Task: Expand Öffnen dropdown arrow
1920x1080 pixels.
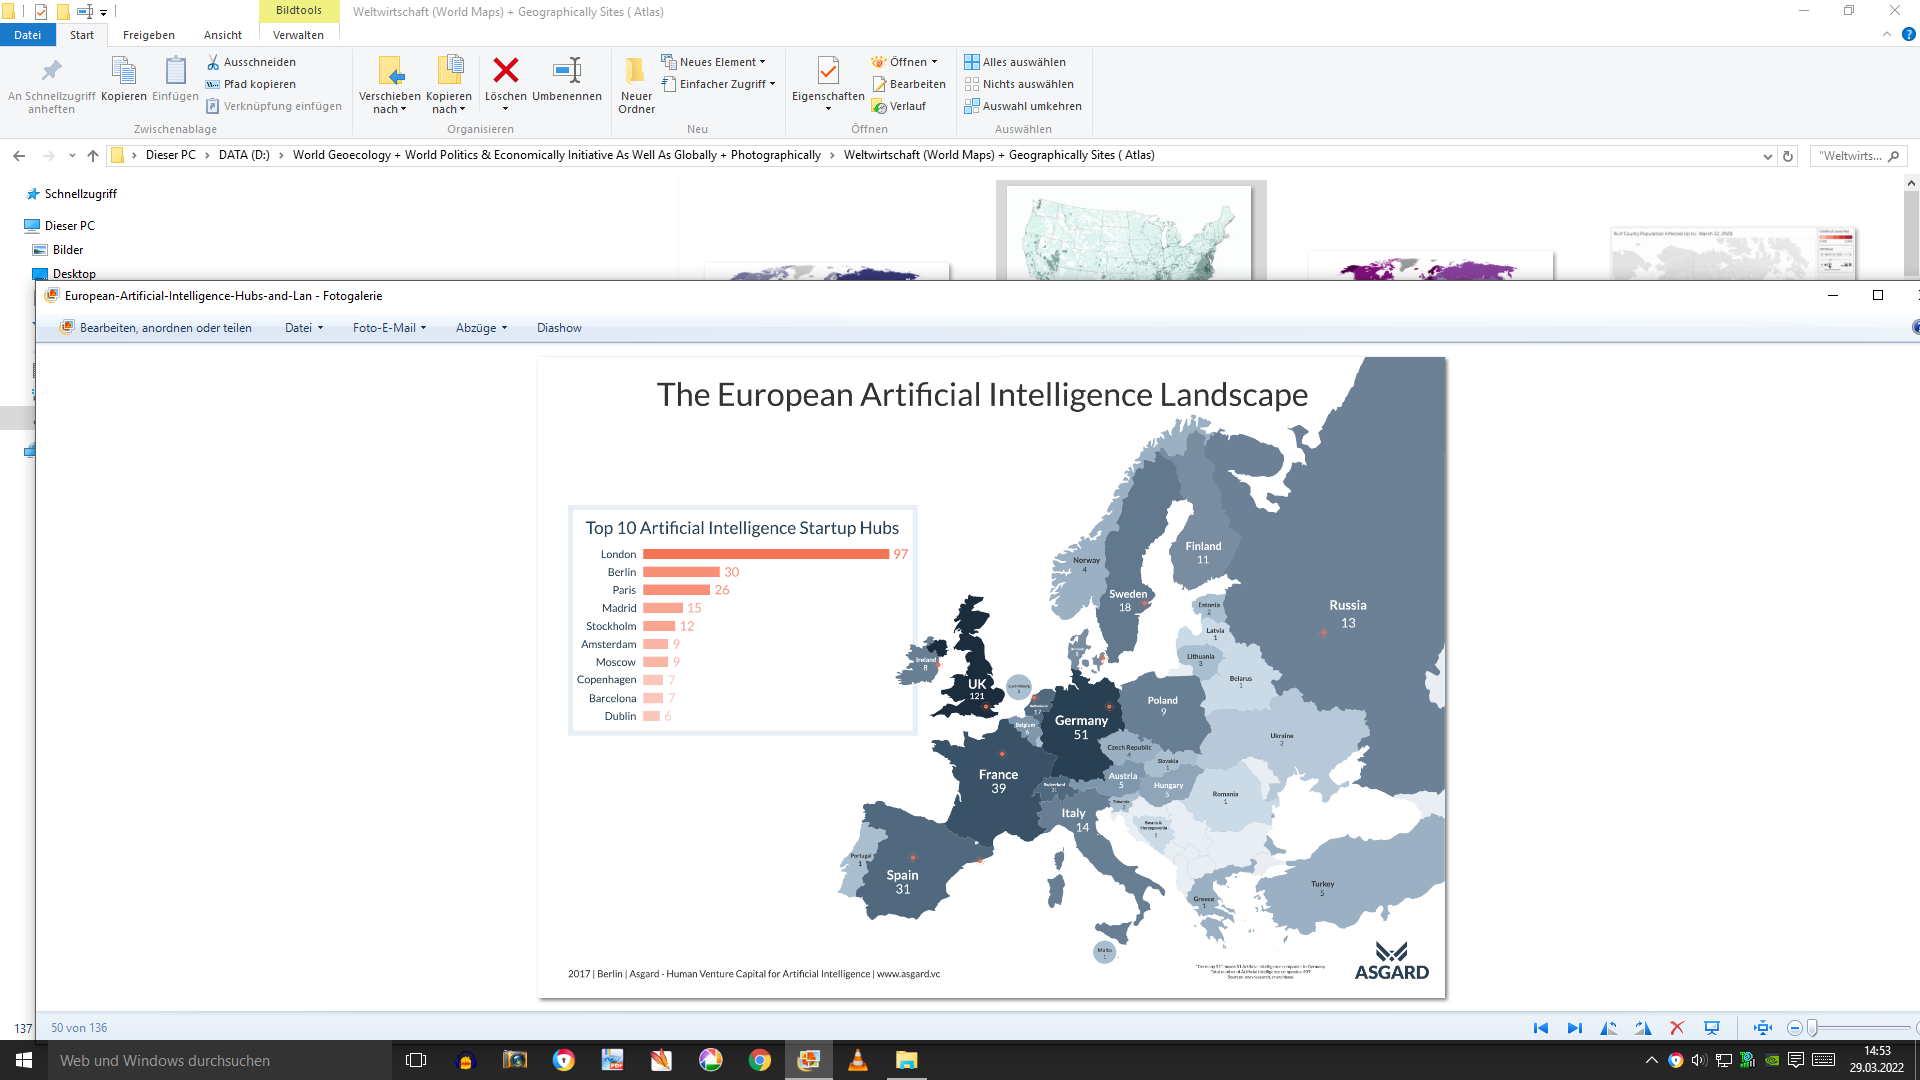Action: pos(935,62)
